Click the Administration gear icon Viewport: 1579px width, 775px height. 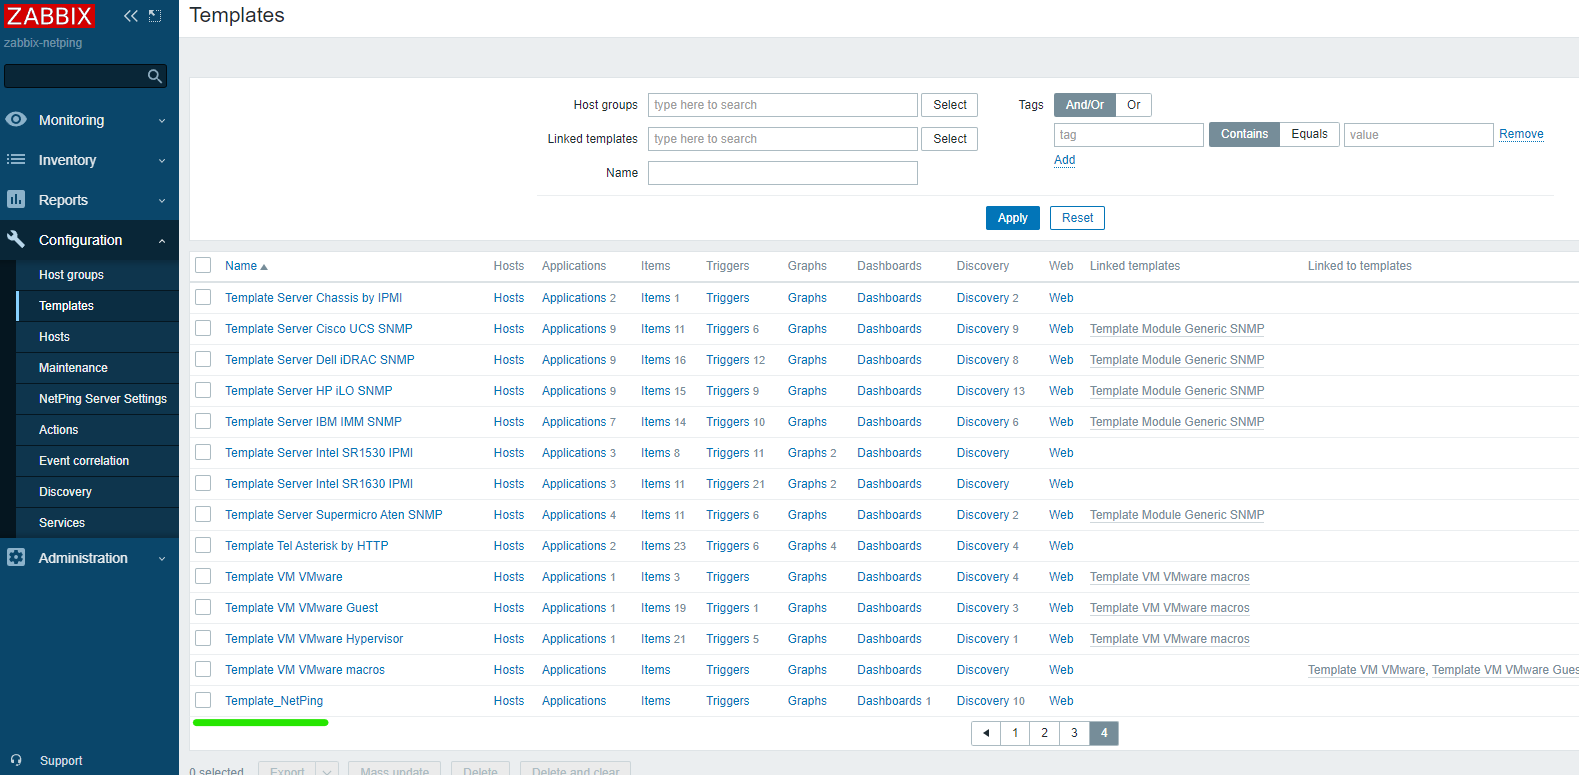click(x=16, y=558)
